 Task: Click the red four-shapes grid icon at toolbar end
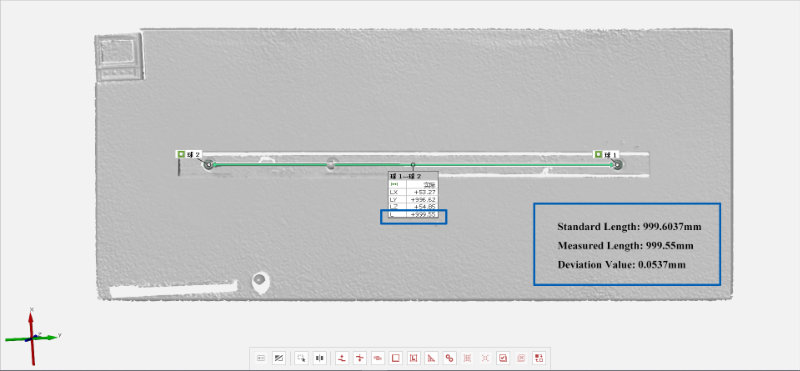click(539, 358)
